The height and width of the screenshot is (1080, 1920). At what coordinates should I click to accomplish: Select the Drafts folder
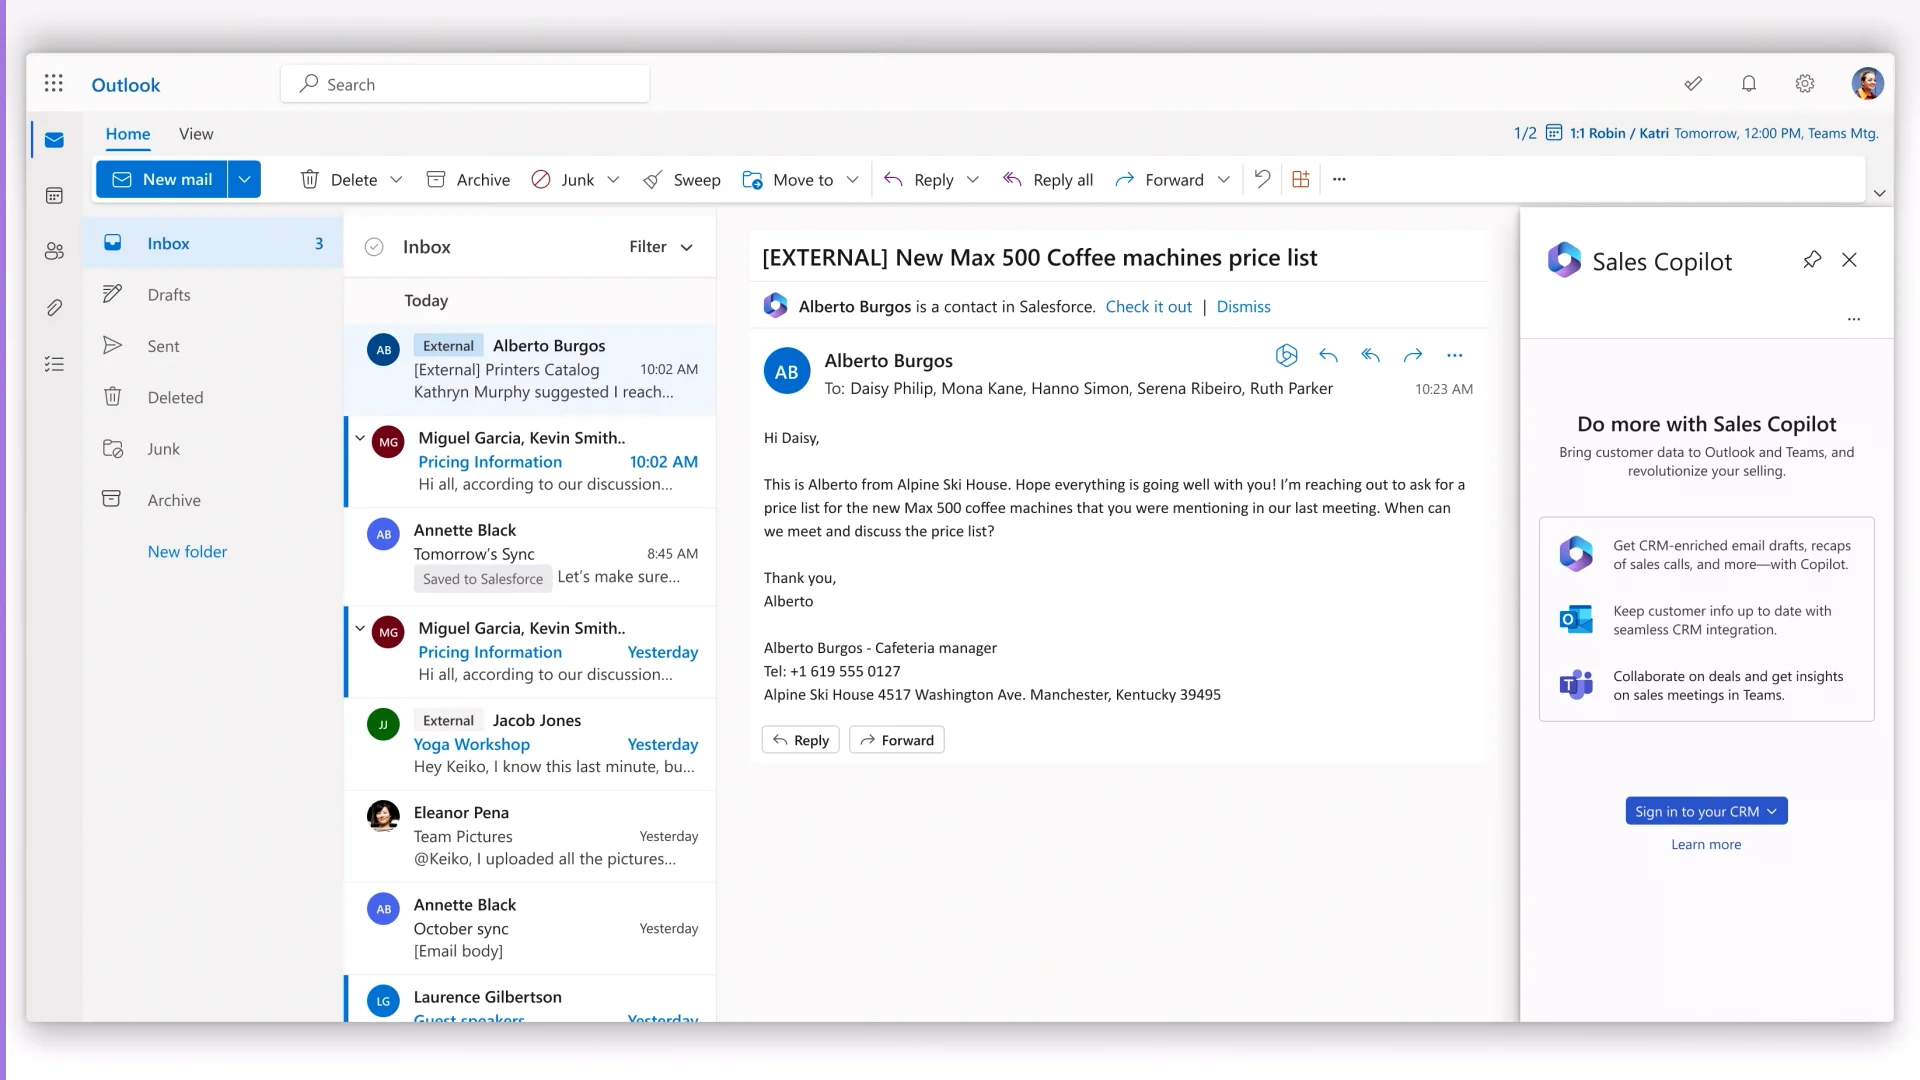[168, 295]
